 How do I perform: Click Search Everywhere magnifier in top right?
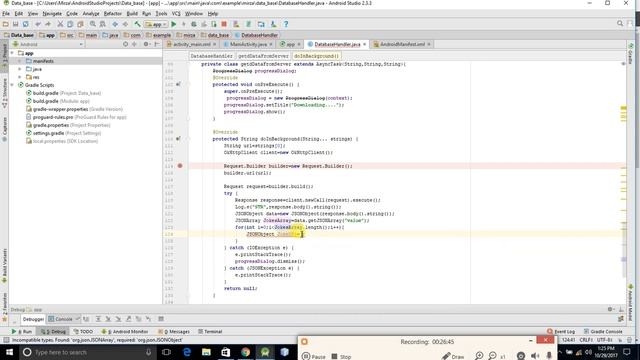[620, 24]
